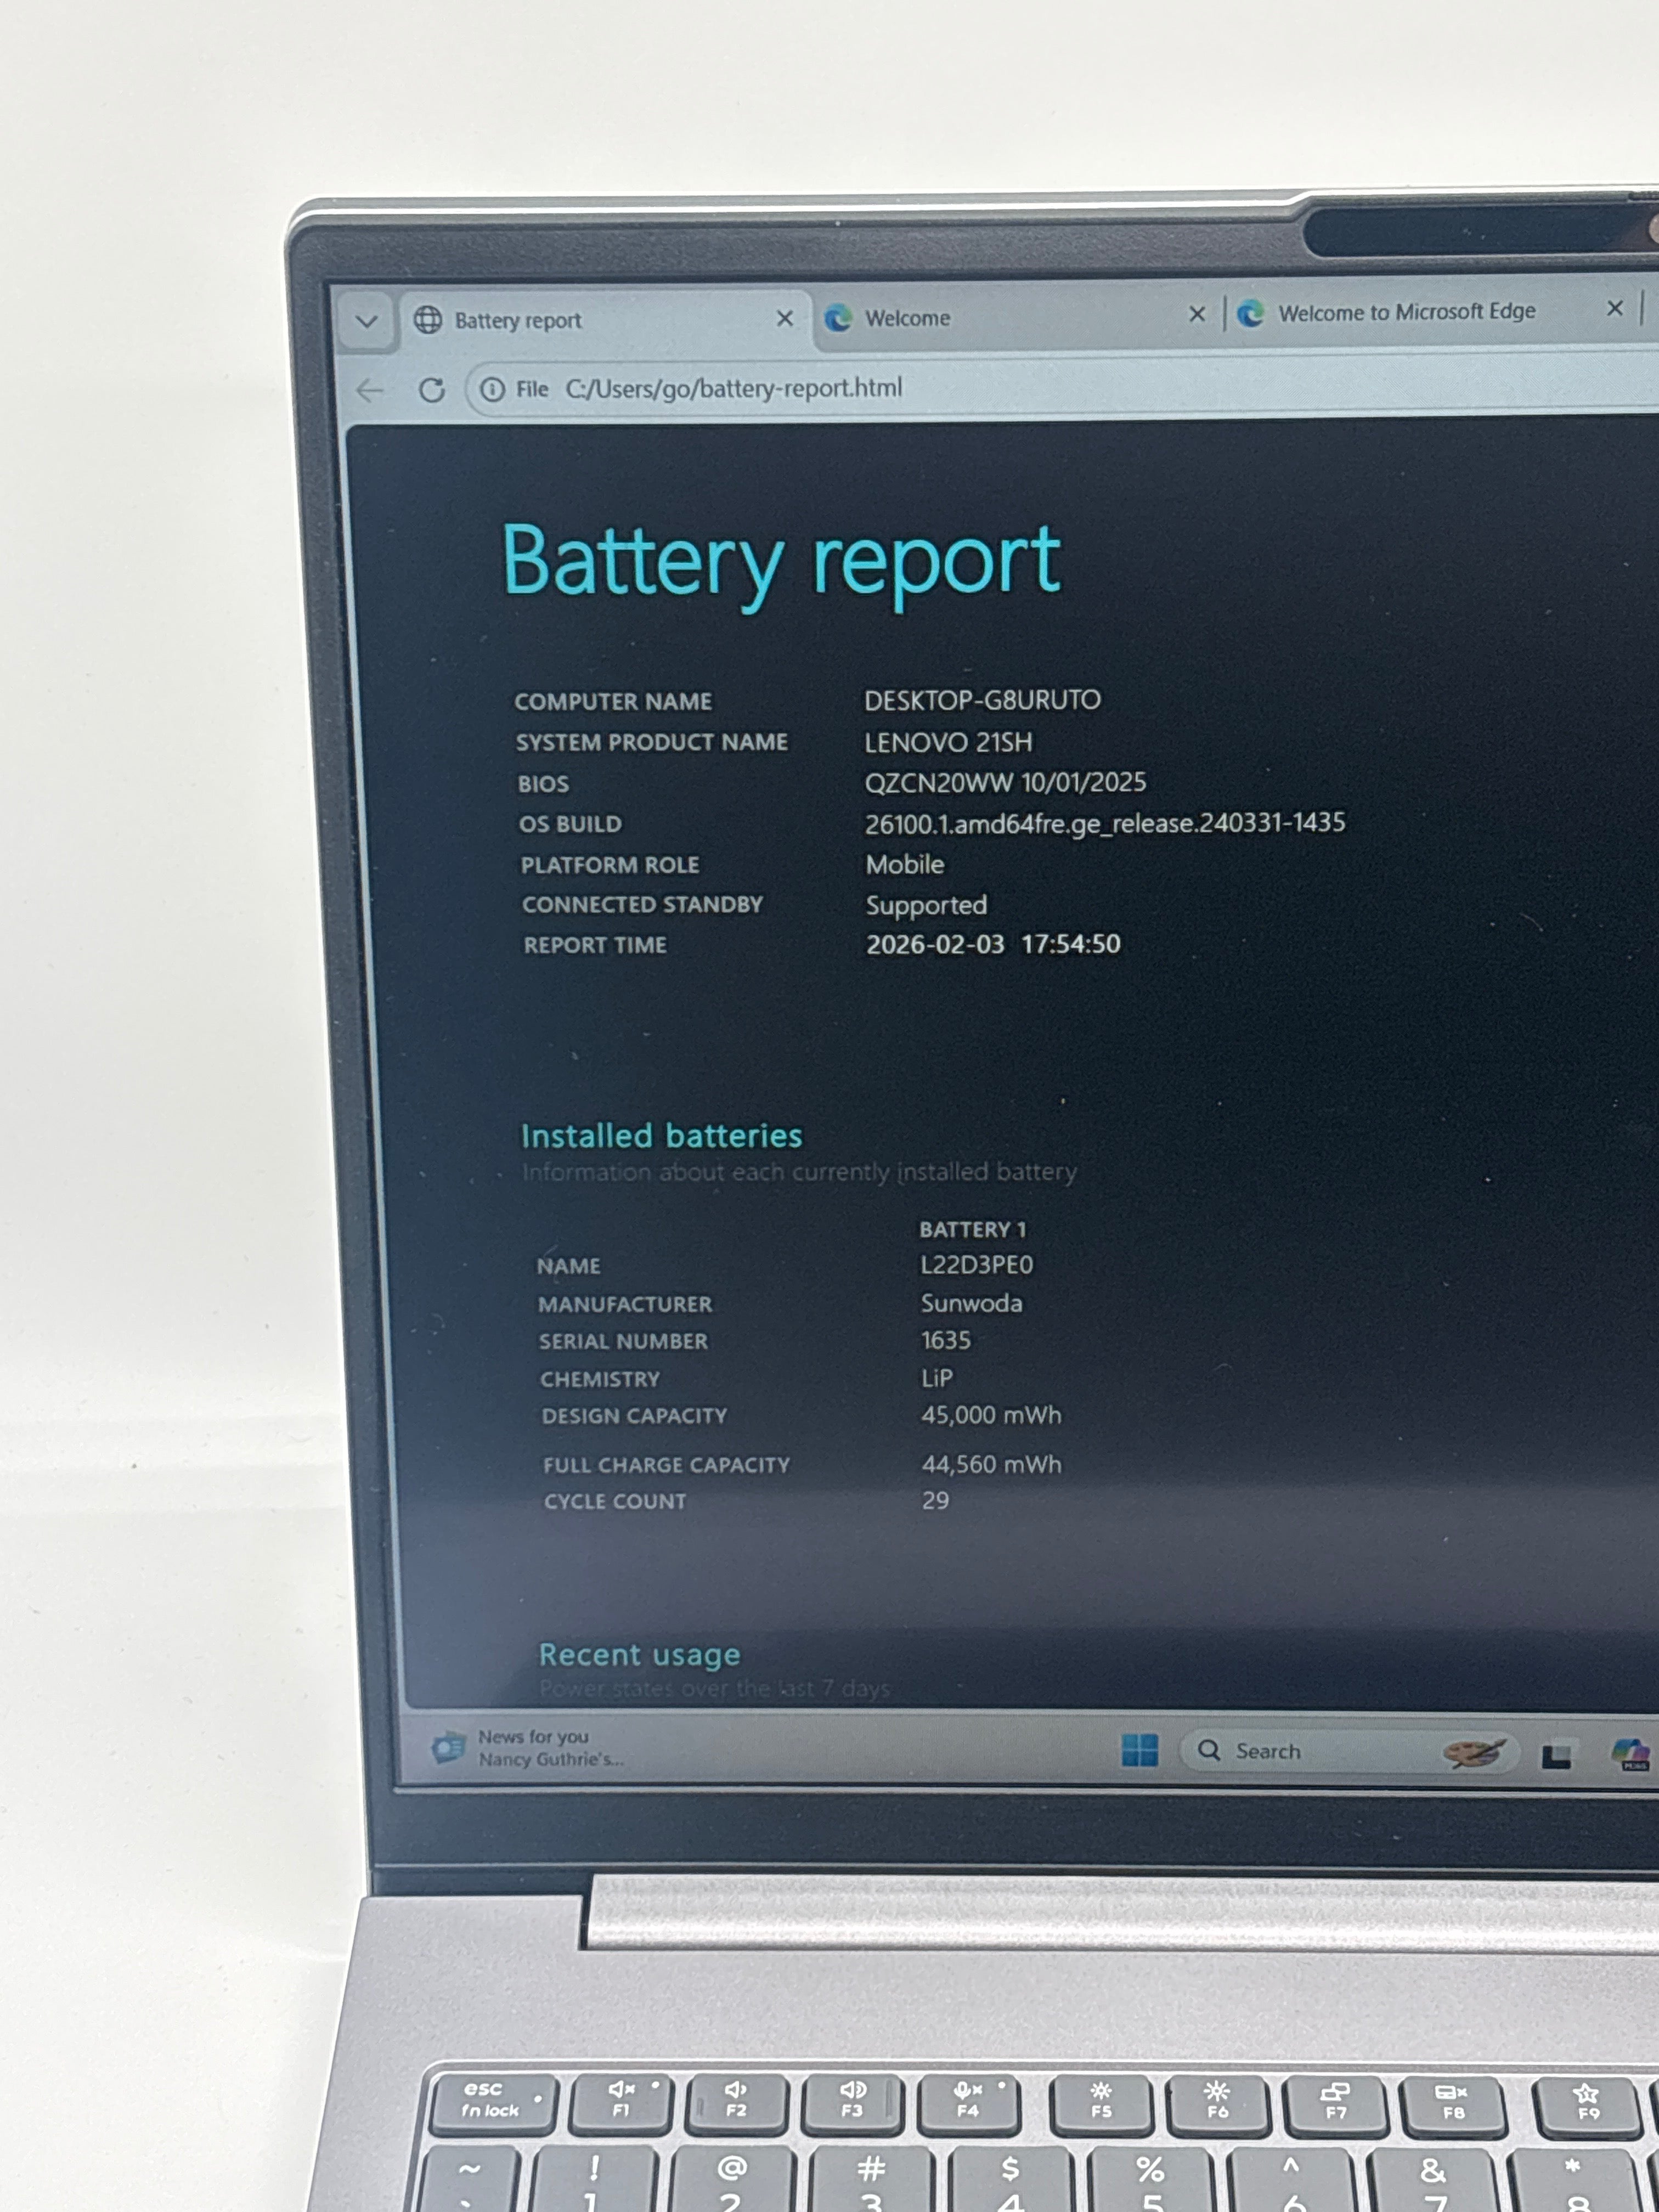Click the CYCLE COUNT label
This screenshot has width=1659, height=2212.
point(615,1501)
